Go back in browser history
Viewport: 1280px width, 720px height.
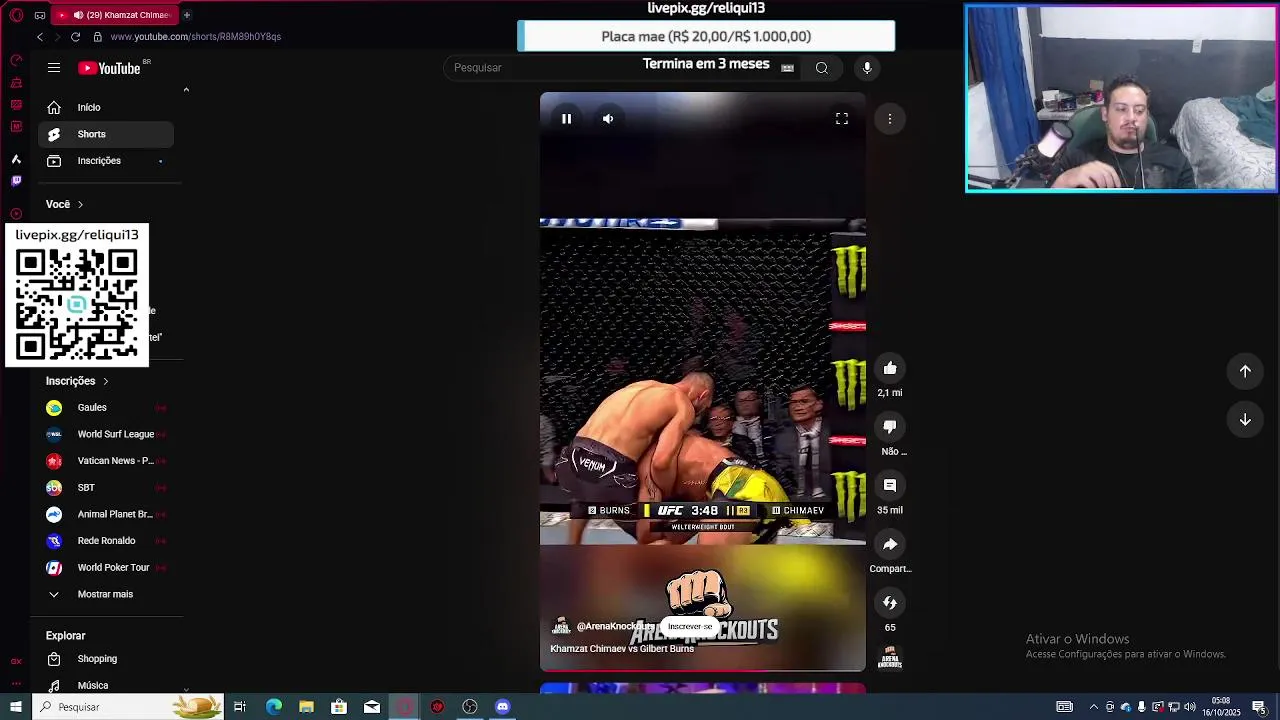40,37
